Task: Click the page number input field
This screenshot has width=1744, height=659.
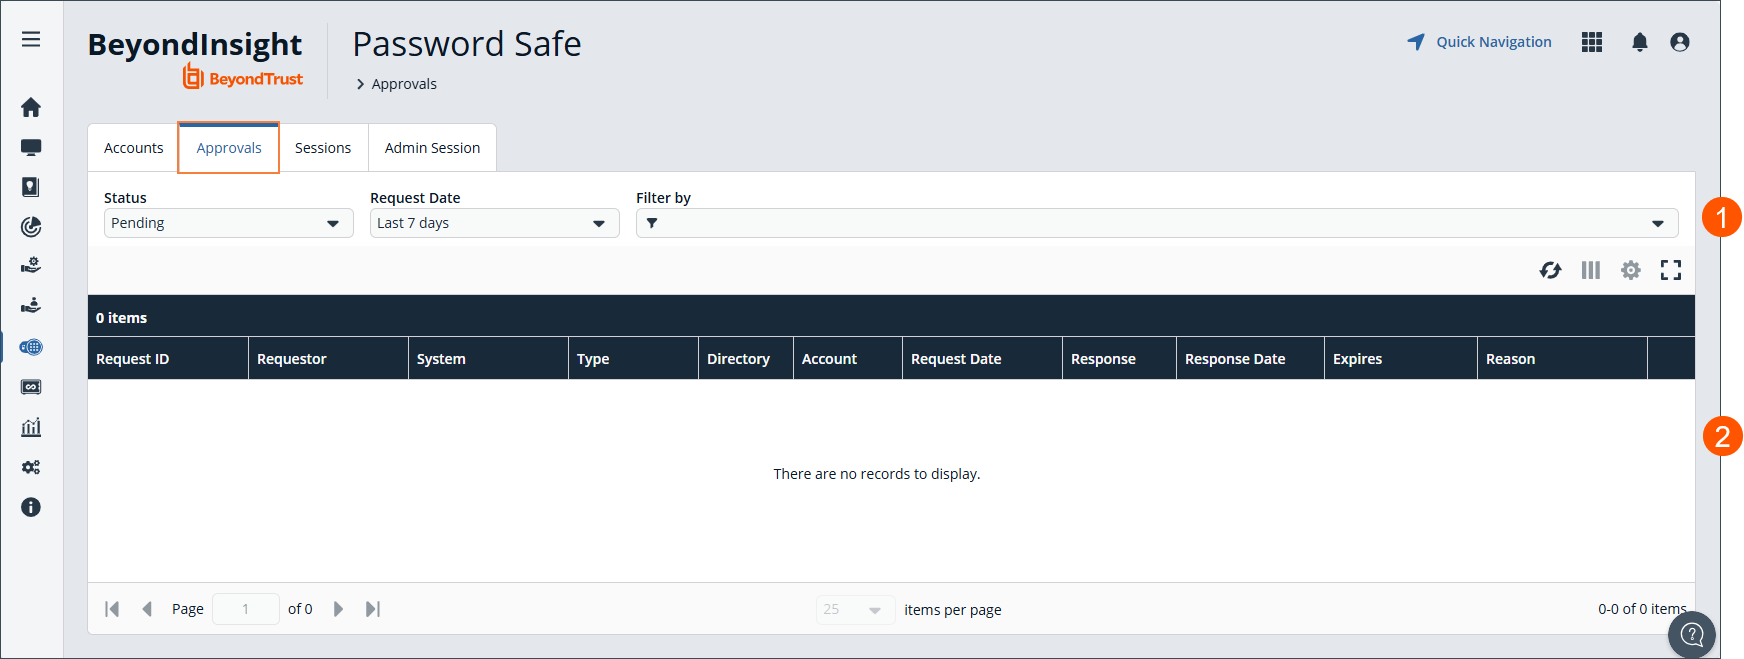Action: click(246, 609)
